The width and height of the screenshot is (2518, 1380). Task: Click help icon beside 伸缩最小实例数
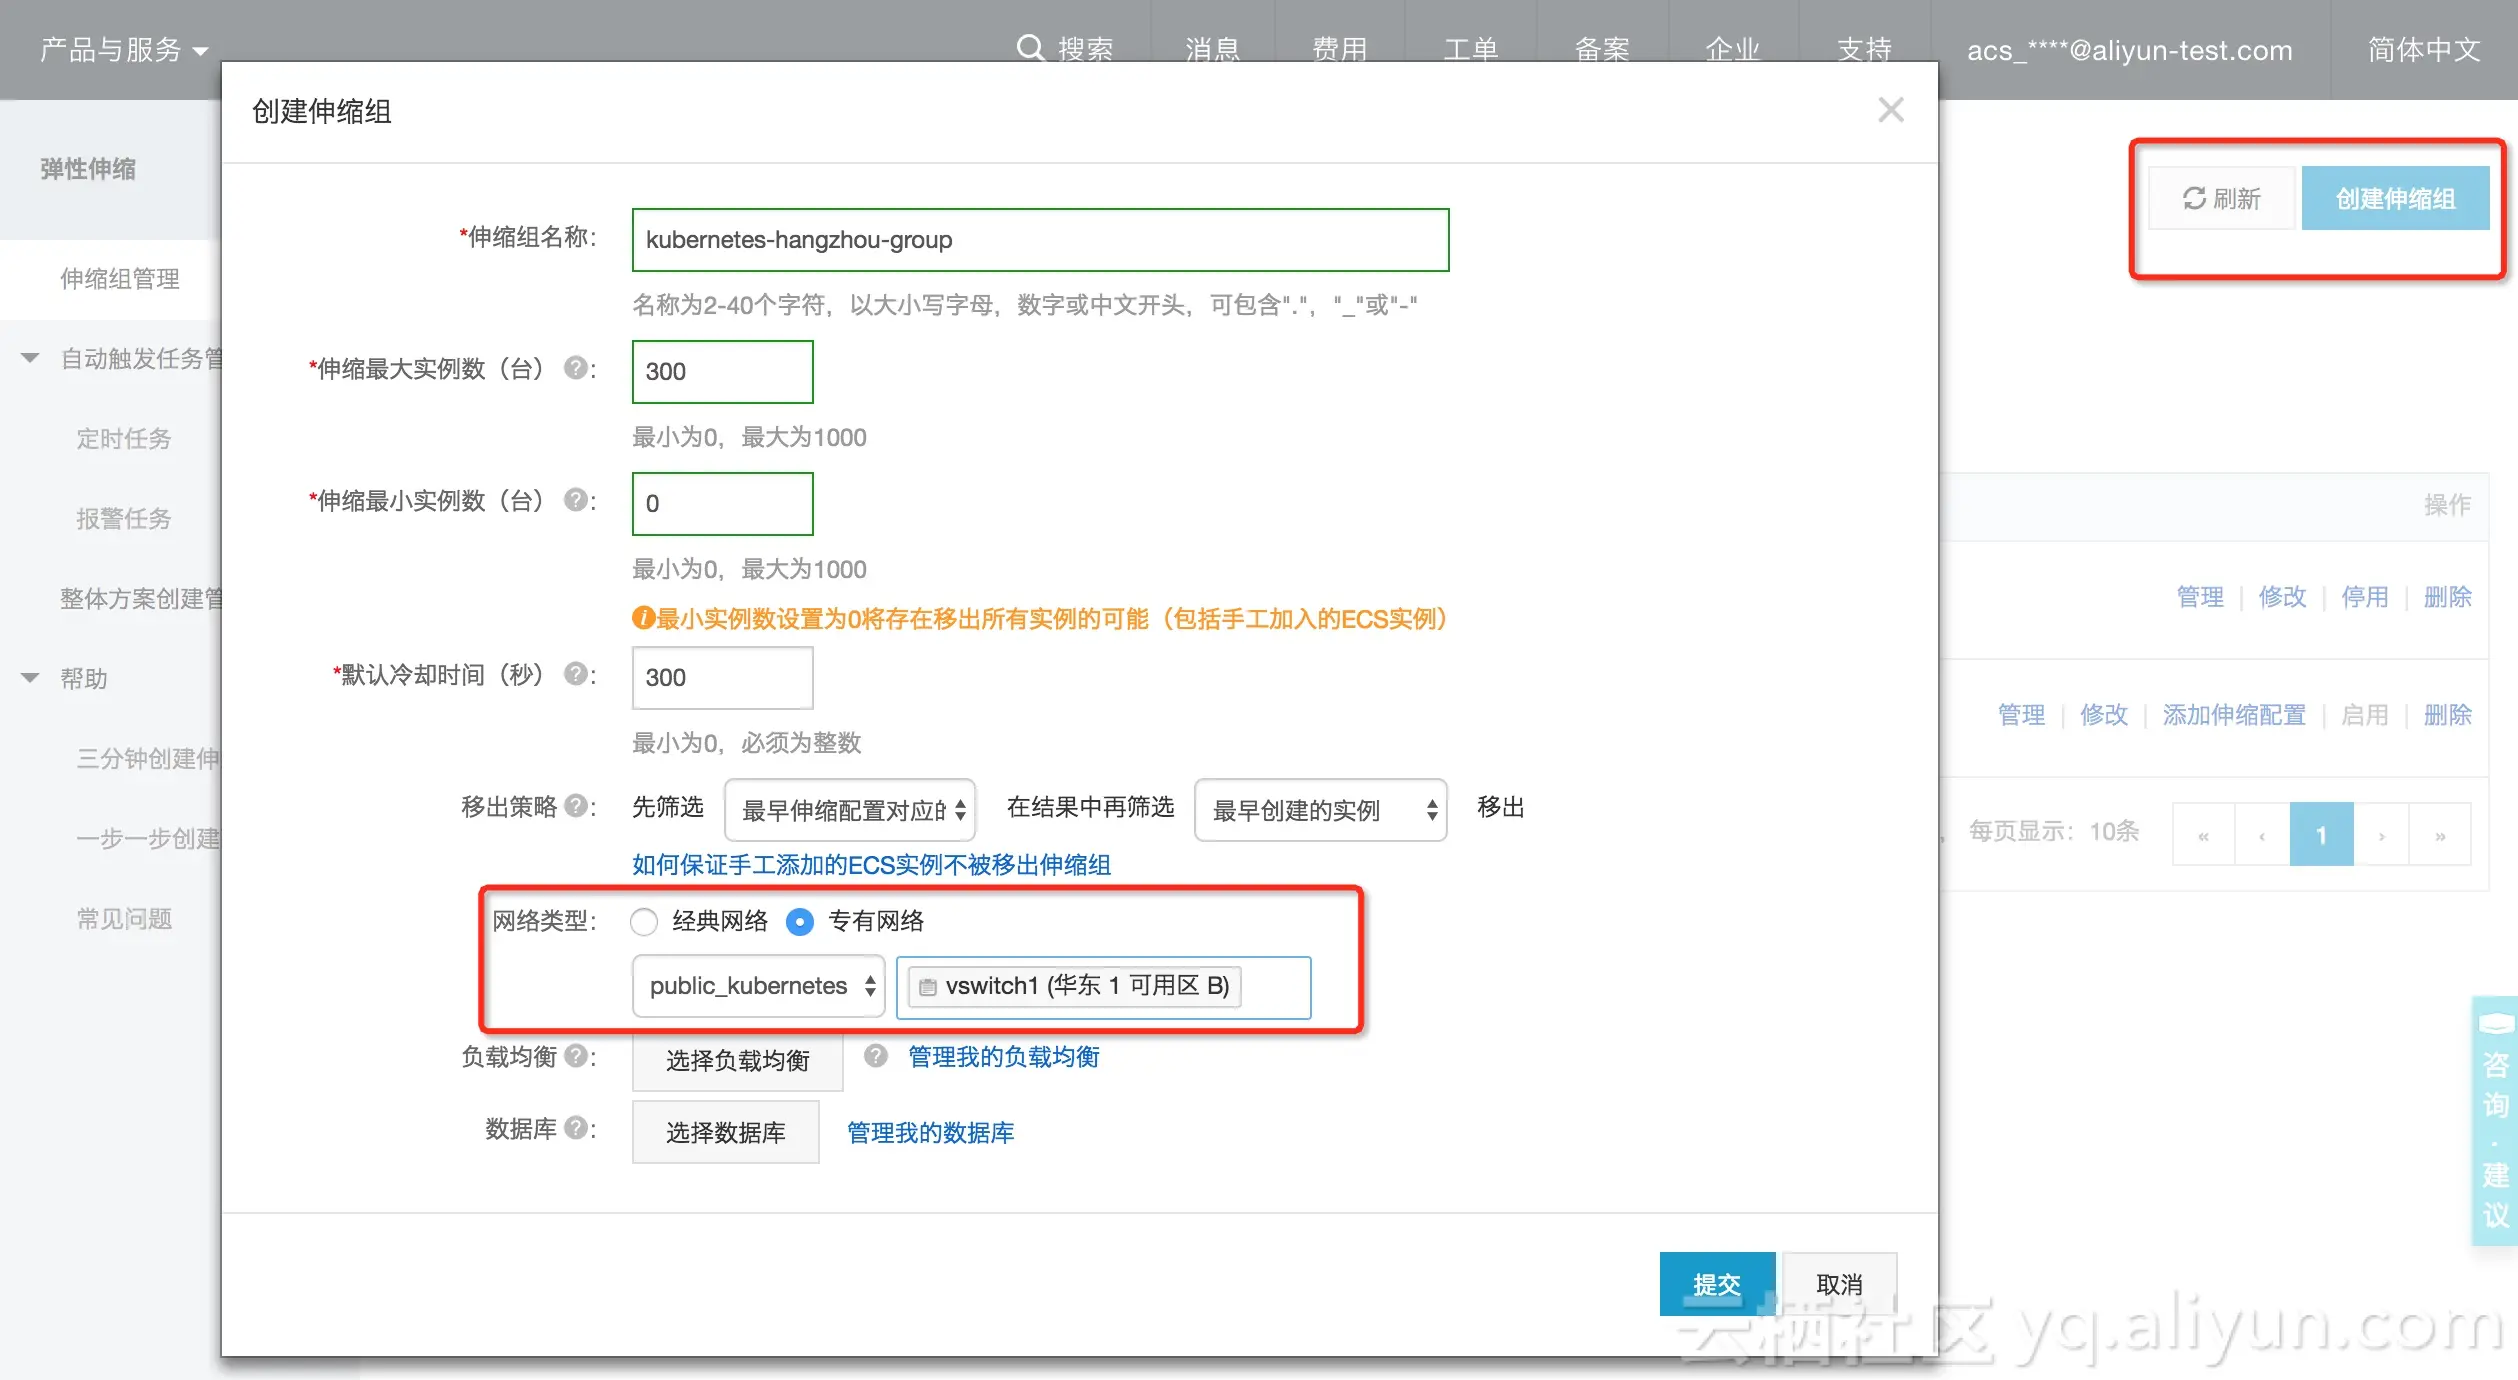tap(575, 500)
